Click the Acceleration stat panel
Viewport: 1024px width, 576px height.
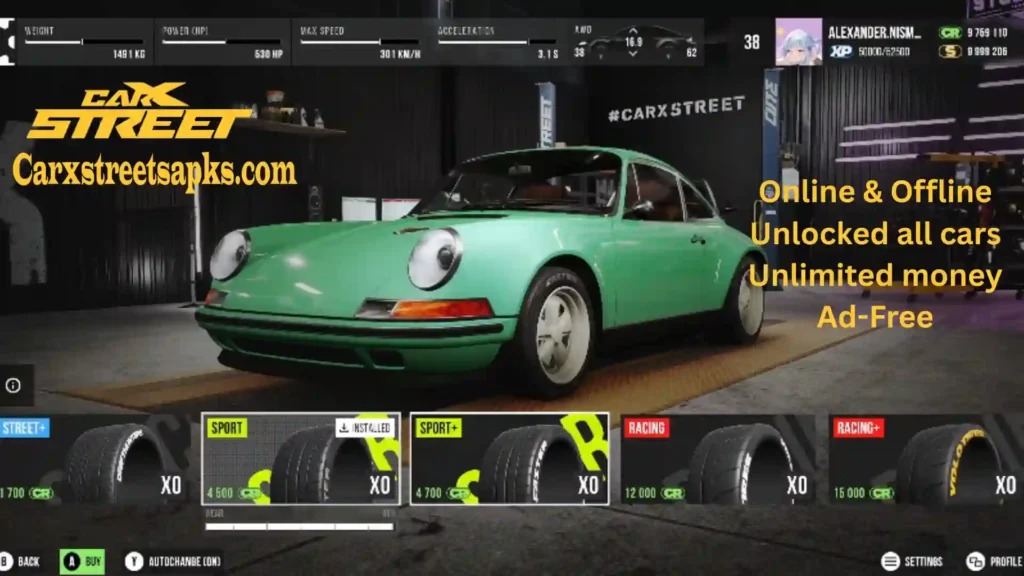tap(498, 42)
